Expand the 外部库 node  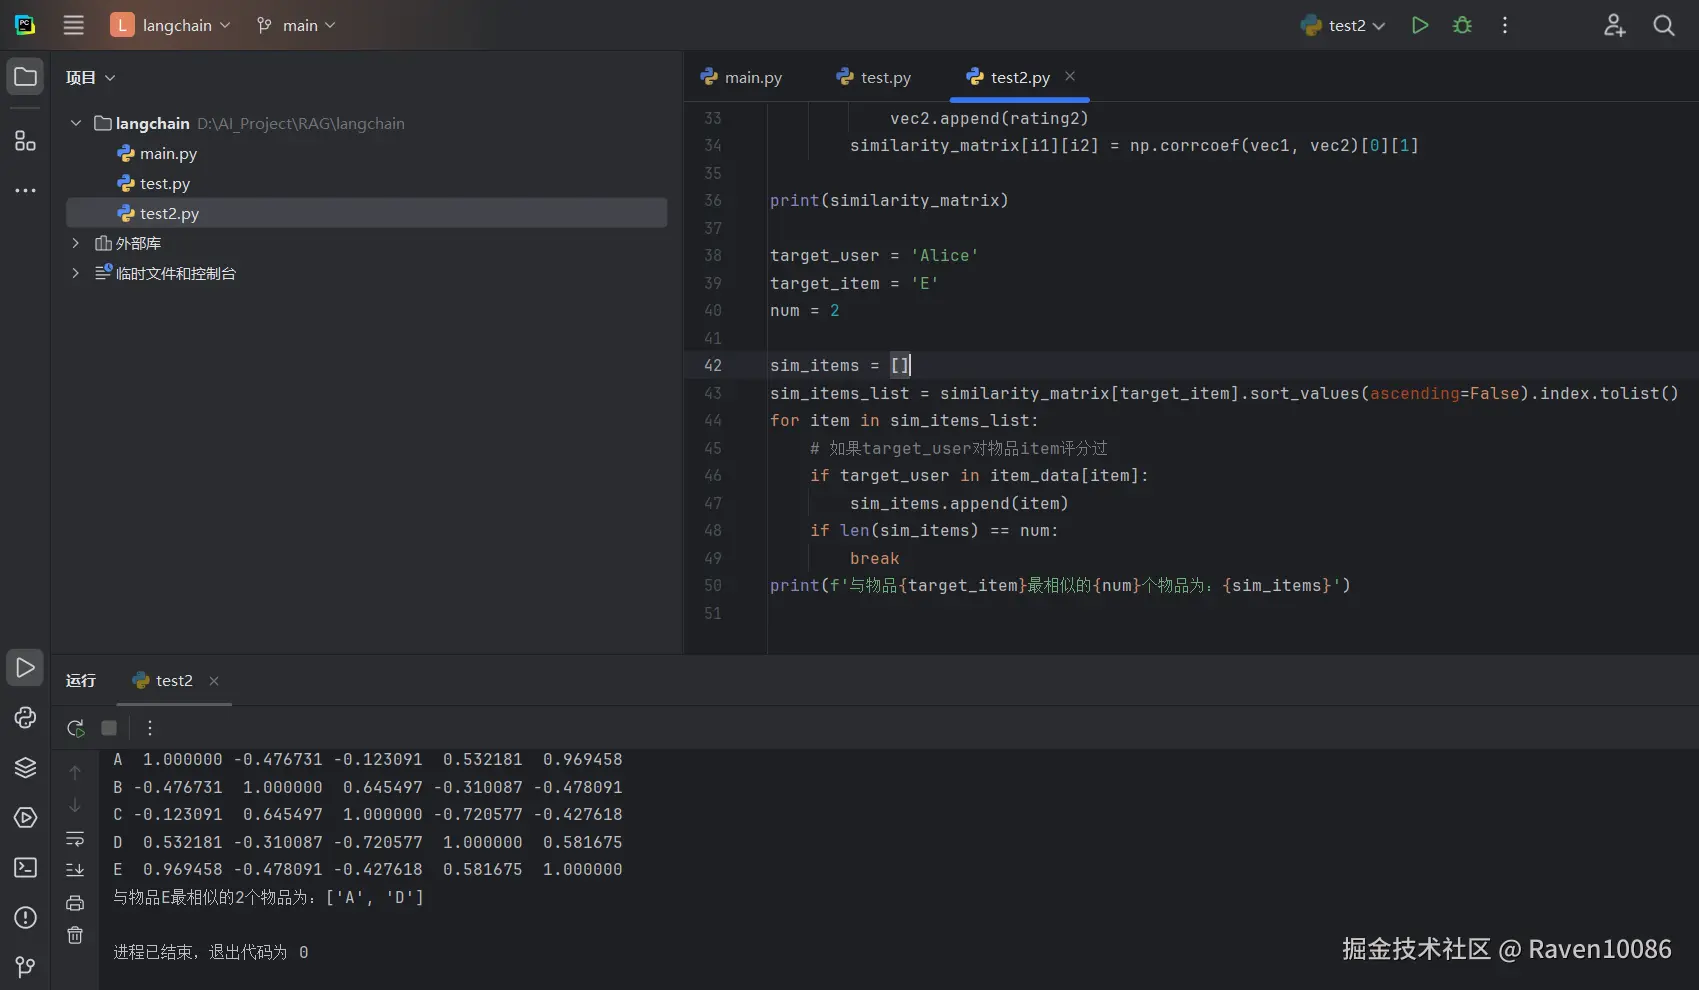click(76, 243)
